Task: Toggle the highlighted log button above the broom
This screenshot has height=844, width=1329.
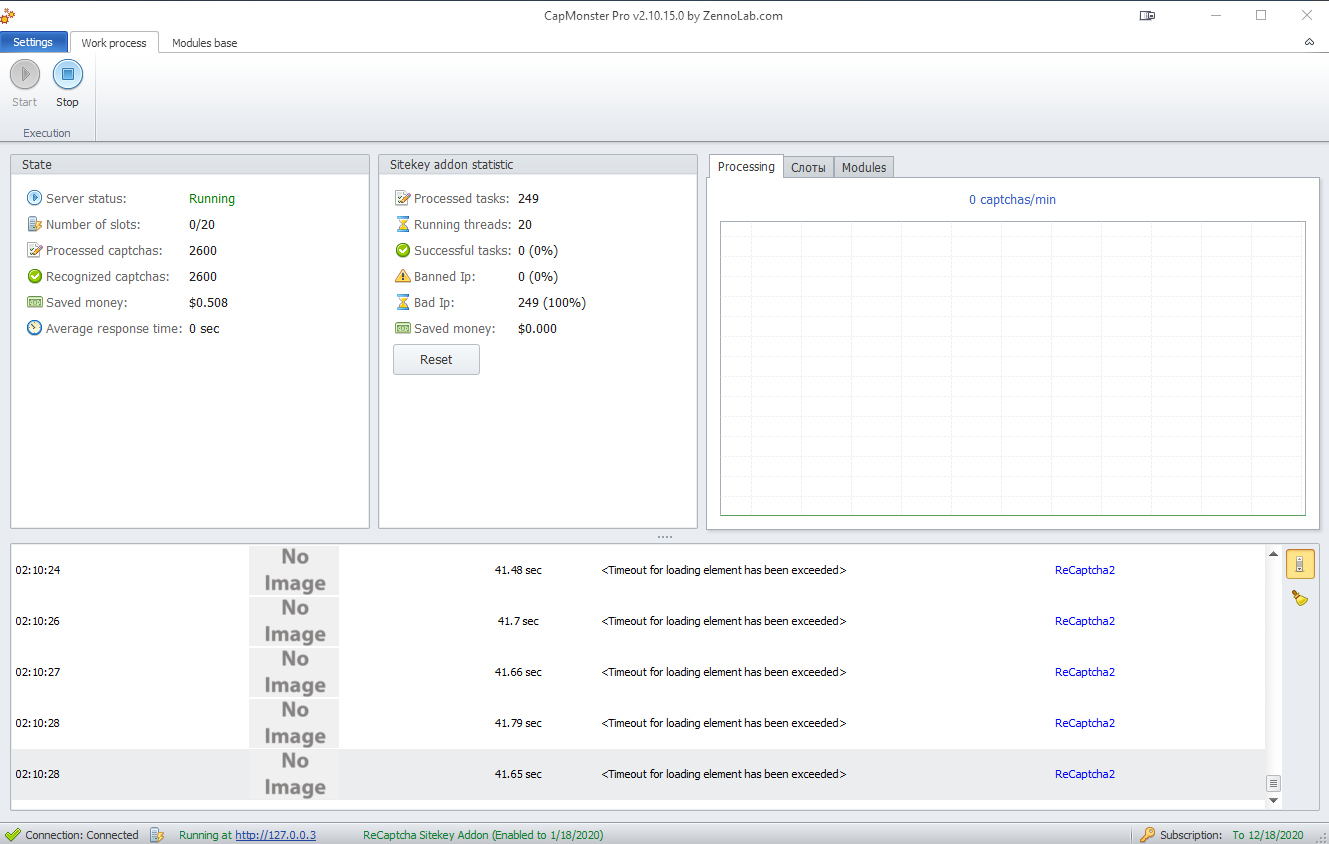Action: (x=1300, y=564)
